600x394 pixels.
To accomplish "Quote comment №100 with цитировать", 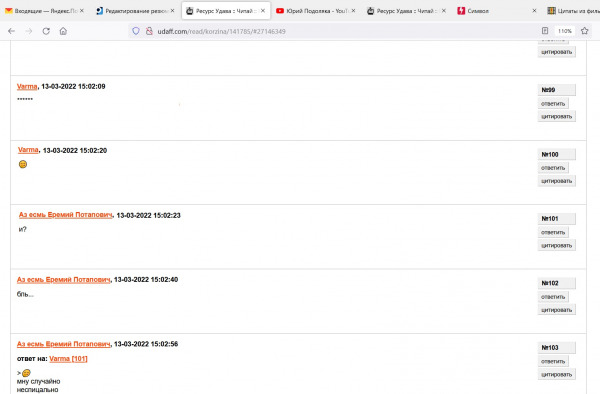I will pos(556,181).
